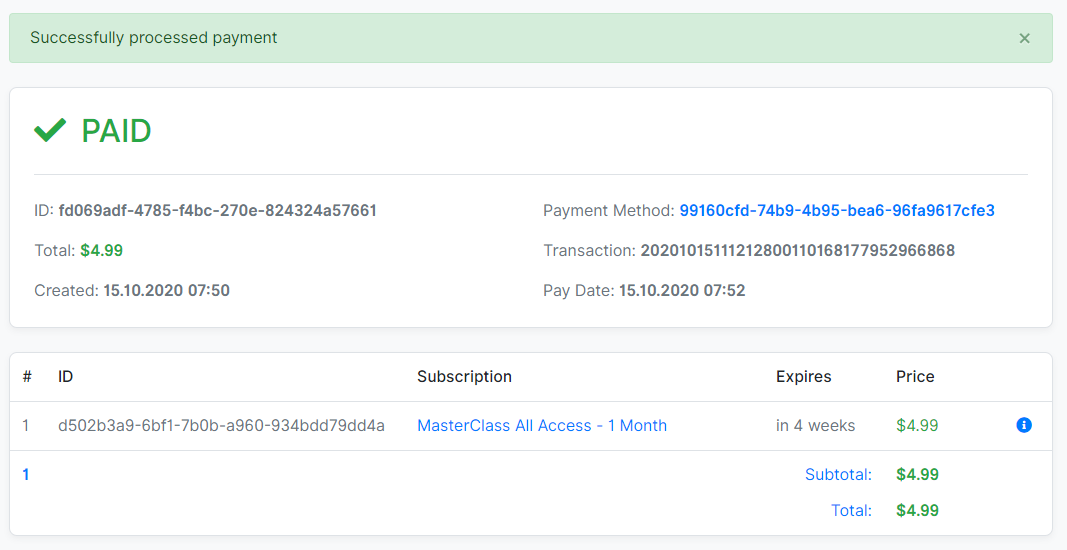
Task: Click the Price column header
Action: tap(914, 377)
